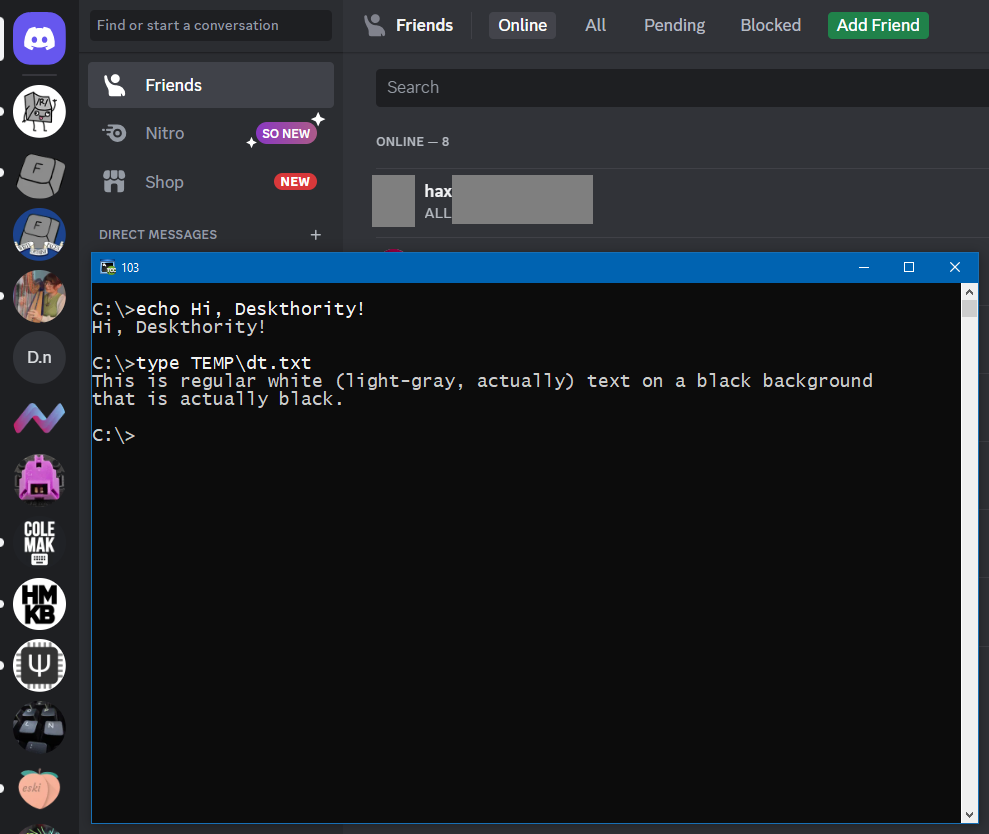
Task: Open the F keycap server
Action: pos(39,175)
